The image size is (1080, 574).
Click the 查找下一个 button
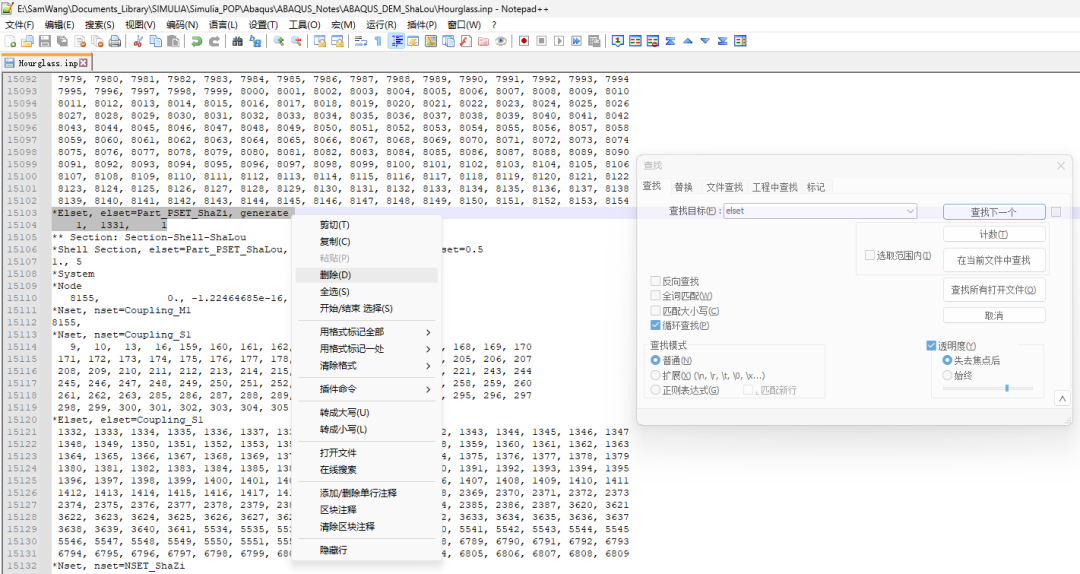(x=994, y=212)
